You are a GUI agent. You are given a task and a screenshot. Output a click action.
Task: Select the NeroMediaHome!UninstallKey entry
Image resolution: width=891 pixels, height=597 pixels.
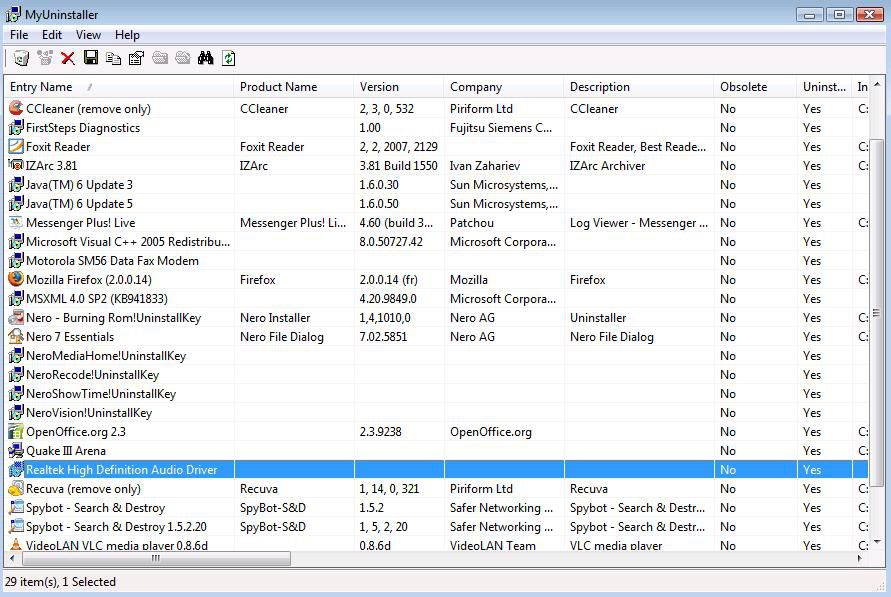[106, 356]
